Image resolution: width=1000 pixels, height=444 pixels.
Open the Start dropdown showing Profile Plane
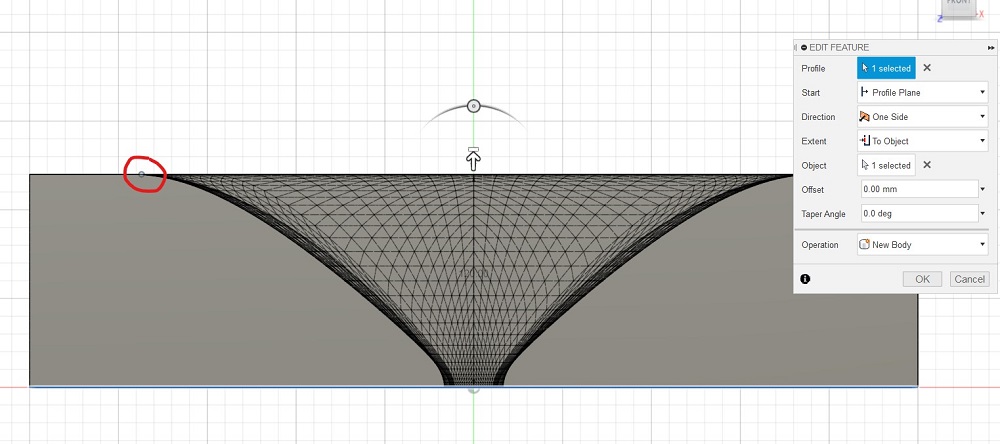click(922, 92)
